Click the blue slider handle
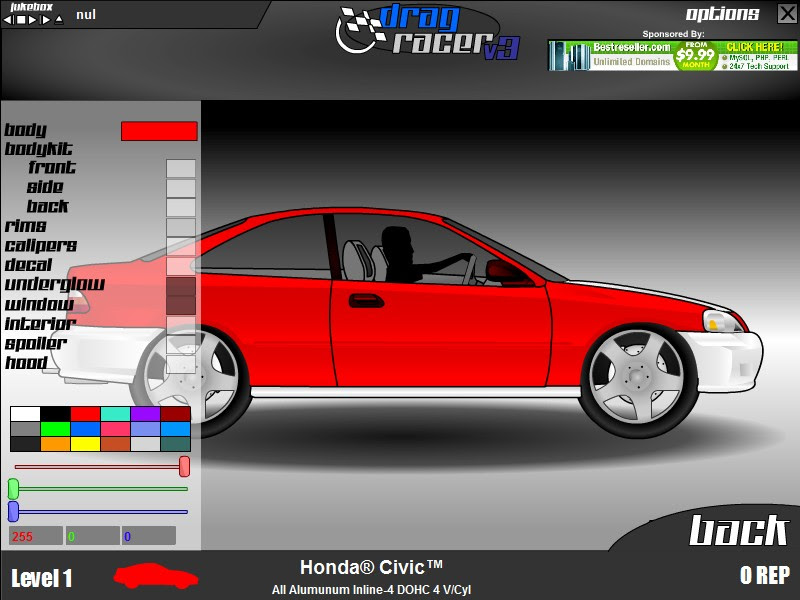 pos(13,511)
